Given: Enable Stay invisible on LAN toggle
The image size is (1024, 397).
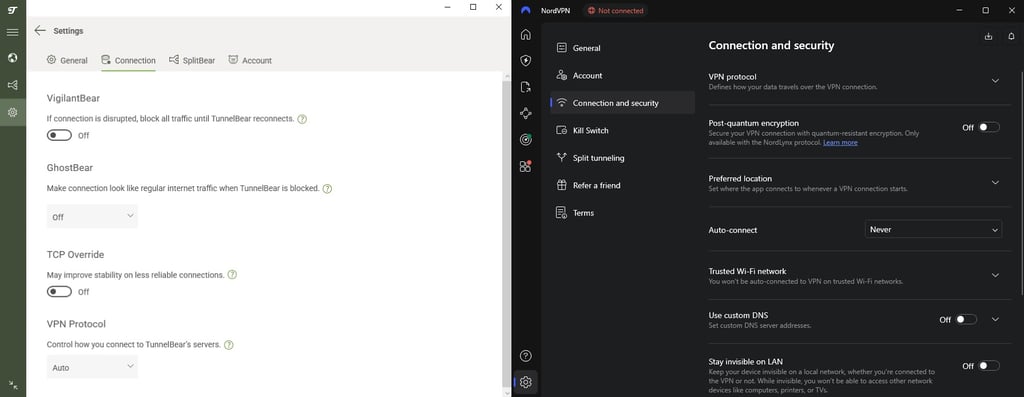Looking at the screenshot, I should (989, 366).
